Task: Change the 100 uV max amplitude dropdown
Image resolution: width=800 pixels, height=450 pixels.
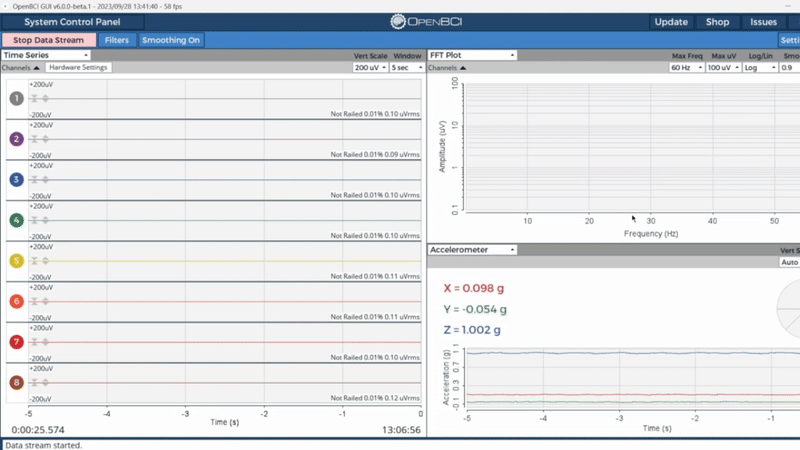Action: point(723,67)
